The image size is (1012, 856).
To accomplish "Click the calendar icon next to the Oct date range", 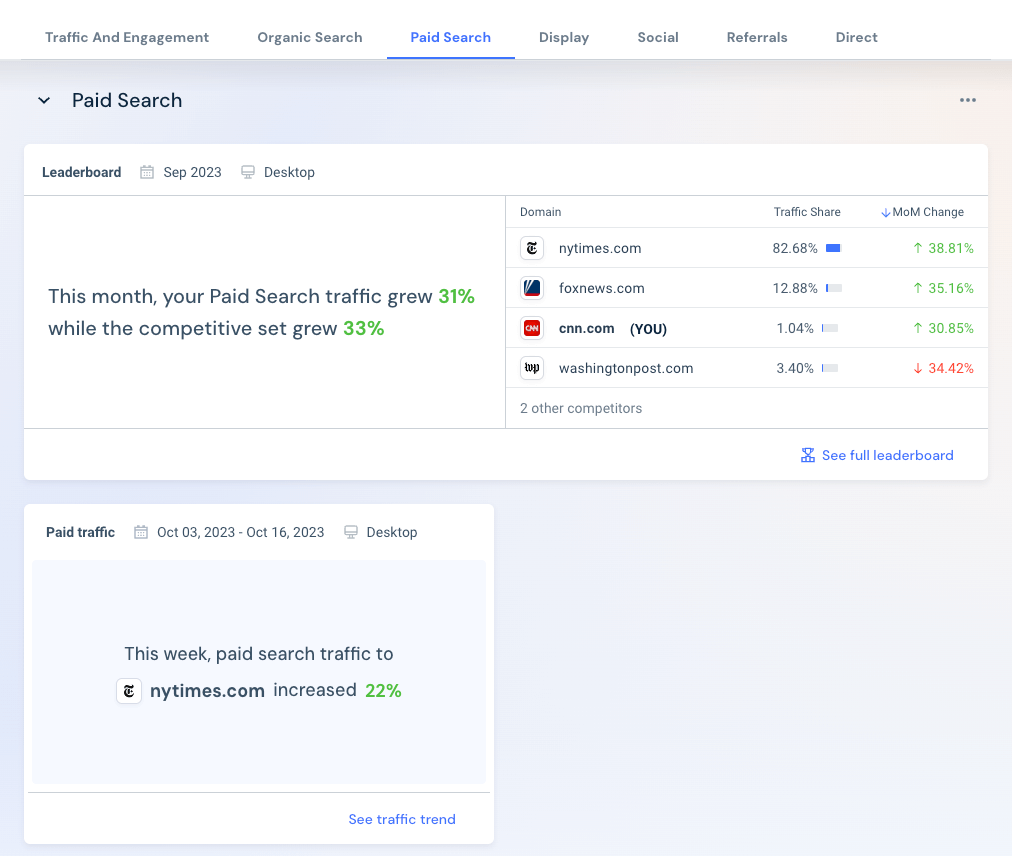I will (x=140, y=532).
